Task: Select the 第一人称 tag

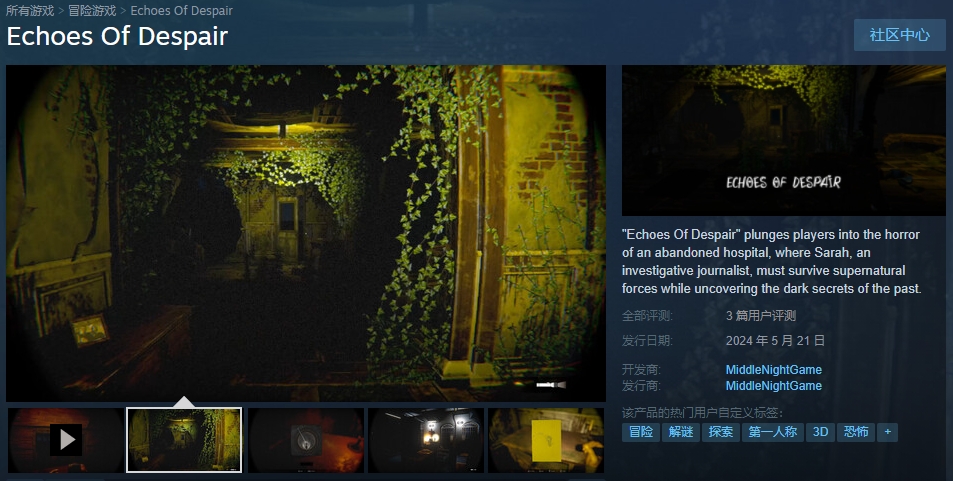Action: tap(773, 432)
